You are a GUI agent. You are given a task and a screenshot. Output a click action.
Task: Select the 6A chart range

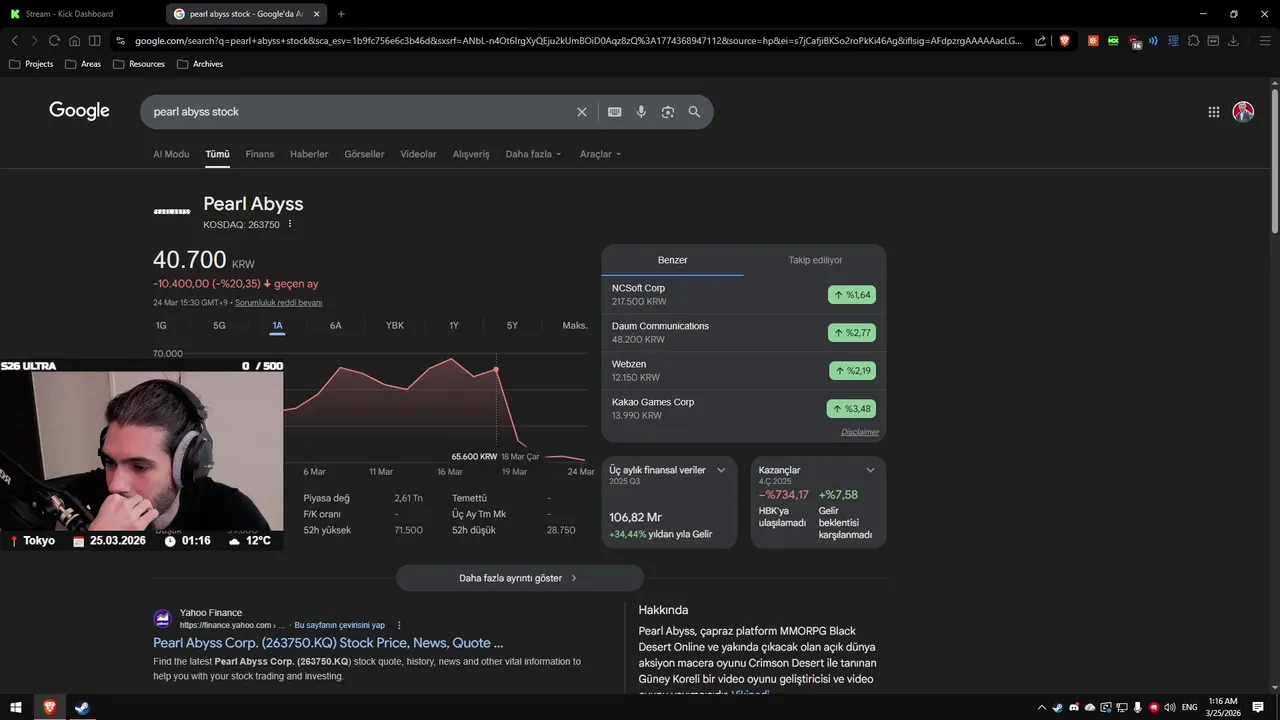pyautogui.click(x=336, y=325)
